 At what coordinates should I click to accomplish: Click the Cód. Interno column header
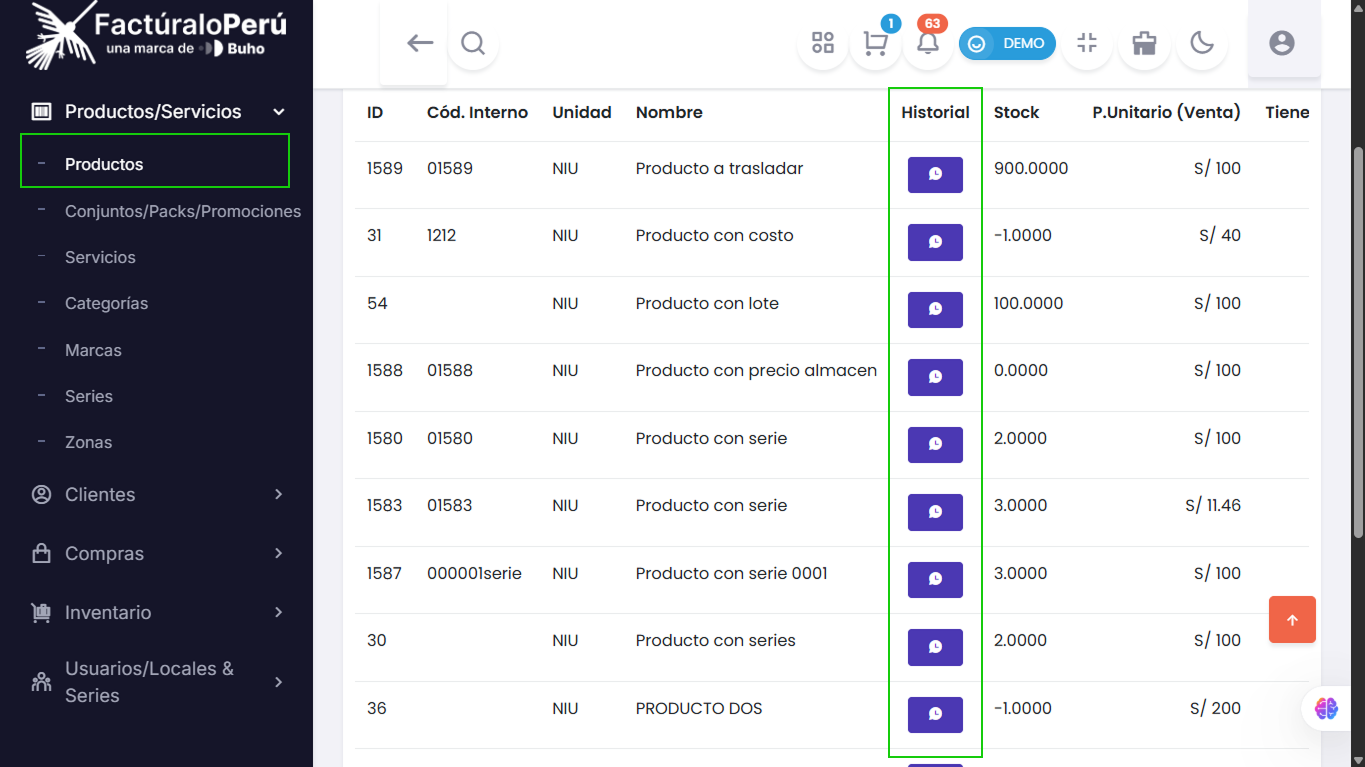click(477, 112)
